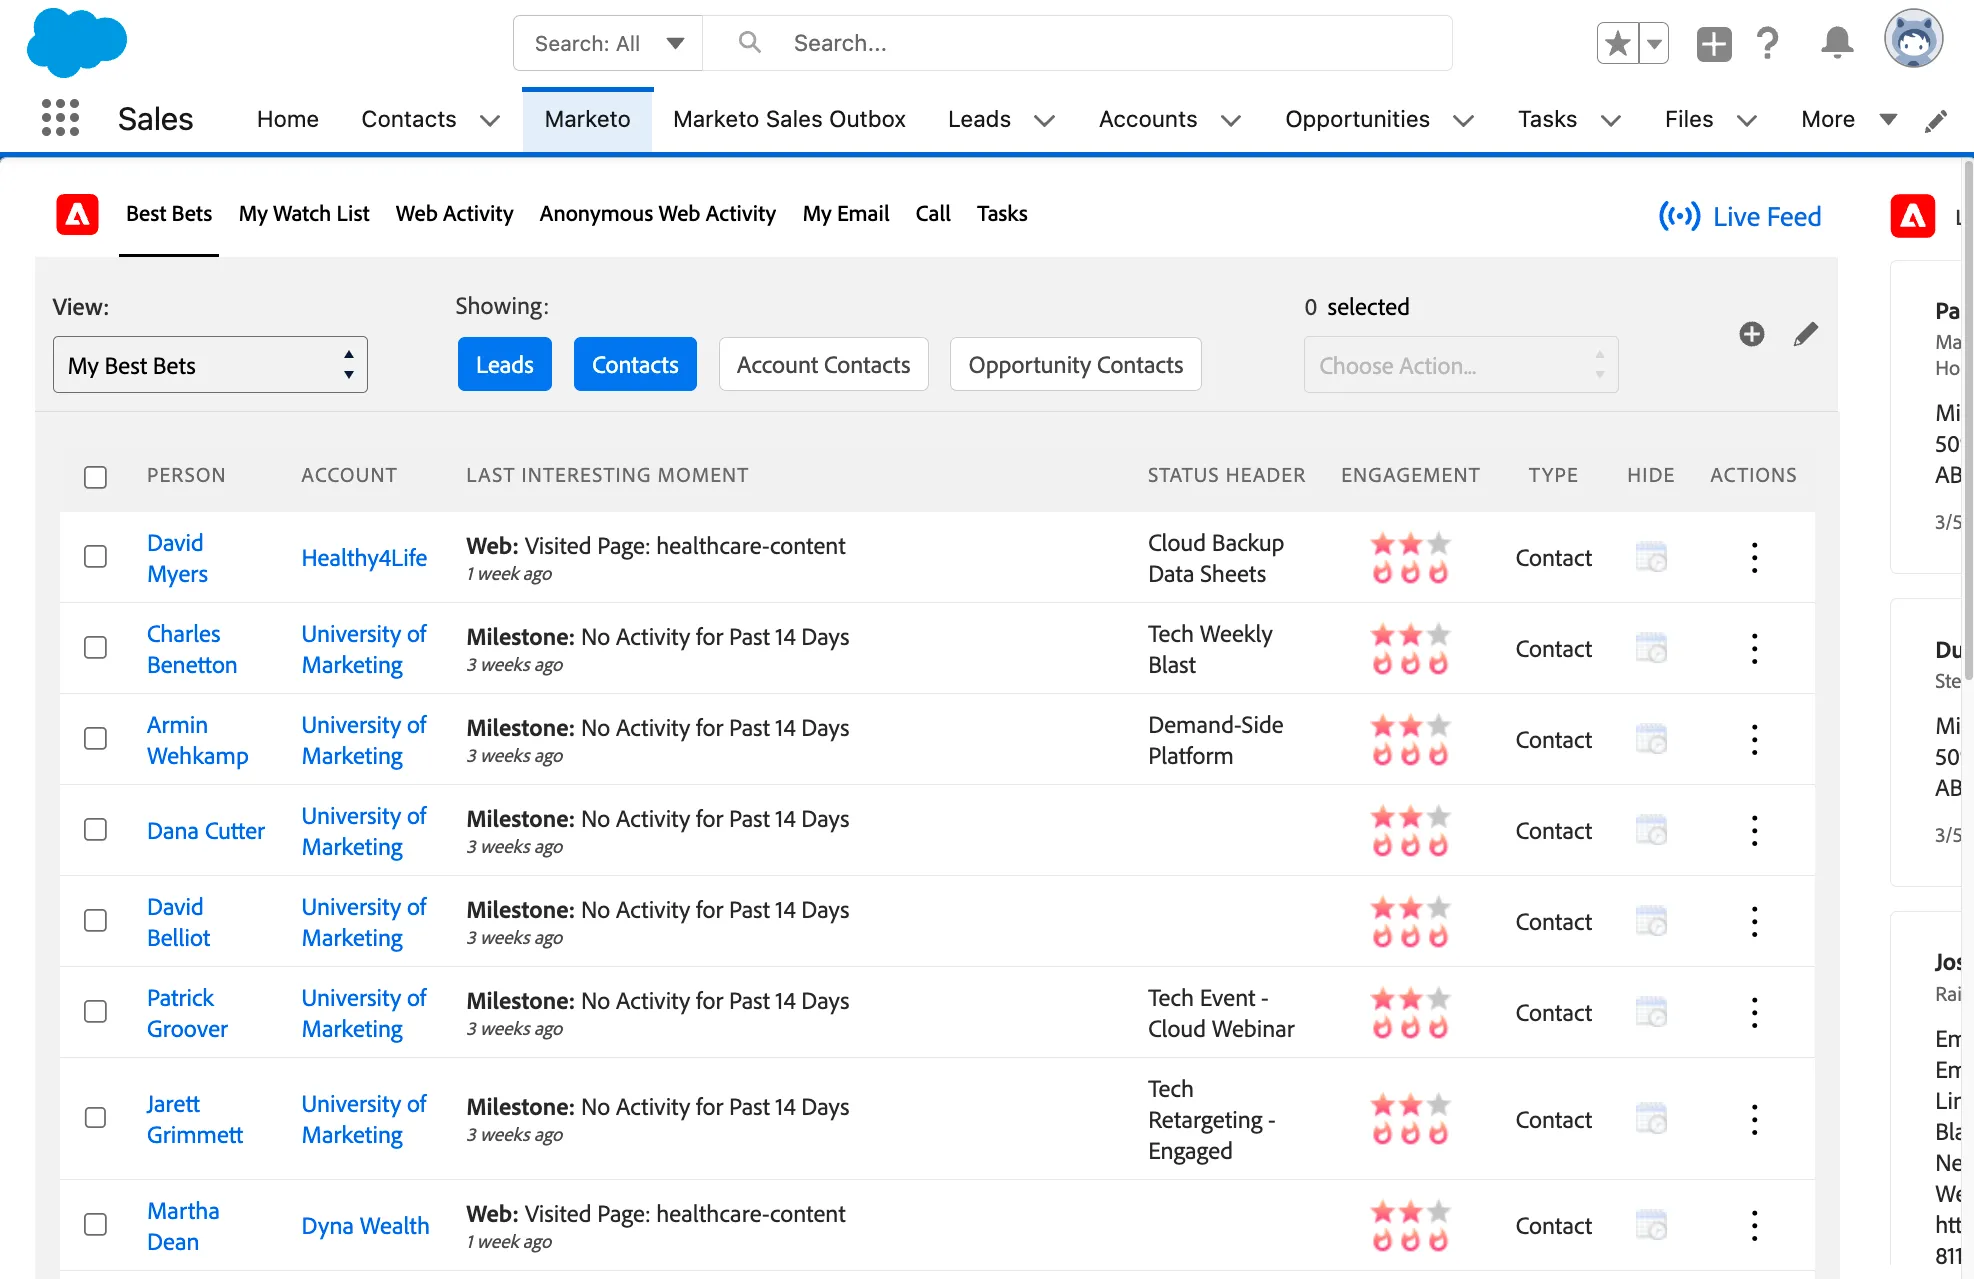Expand the Opportunities nav chevron

1464,121
